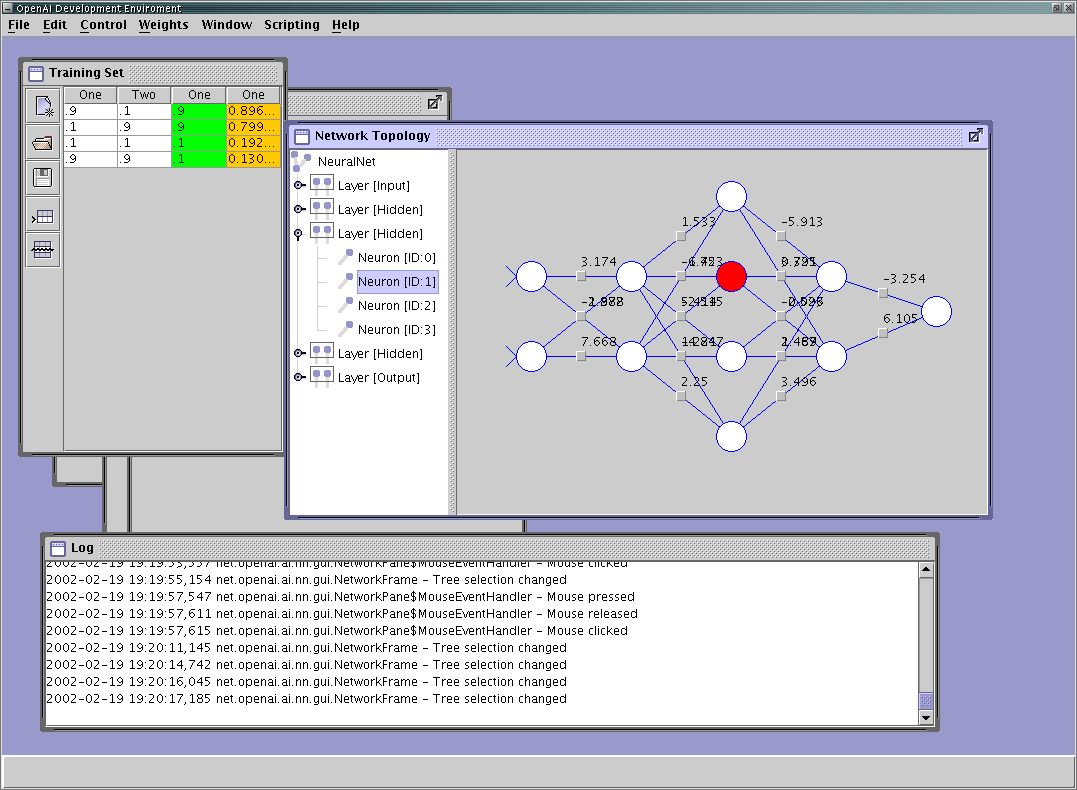Screen dimensions: 1077x790
Task: Click the delete row table icon
Action: click(43, 250)
